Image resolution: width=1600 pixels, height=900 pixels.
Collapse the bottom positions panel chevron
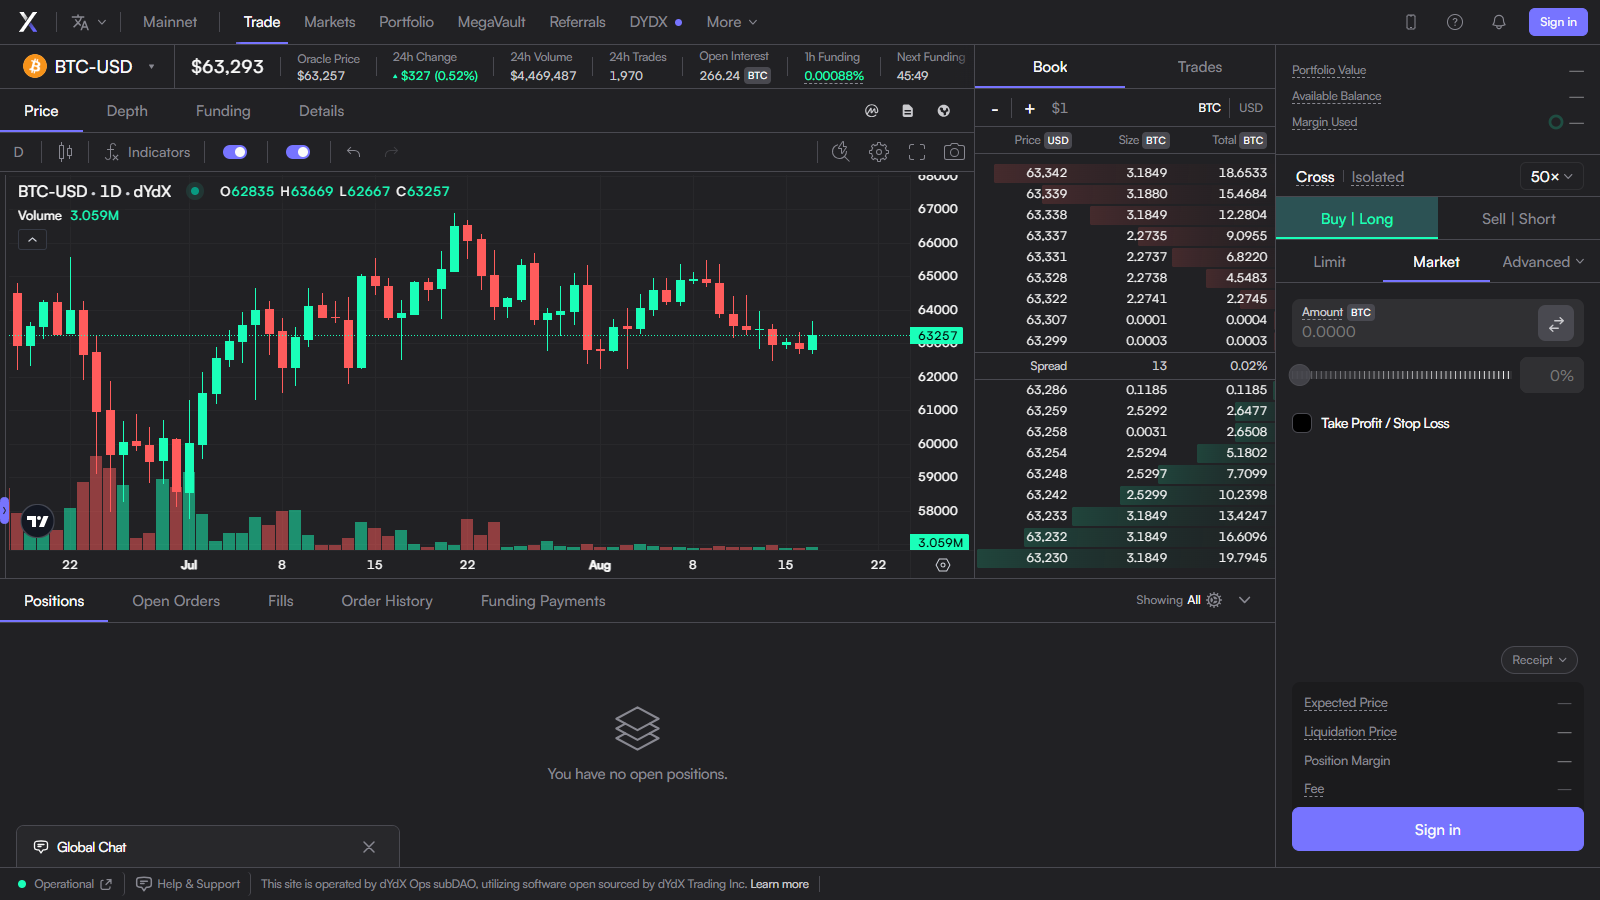point(1245,600)
